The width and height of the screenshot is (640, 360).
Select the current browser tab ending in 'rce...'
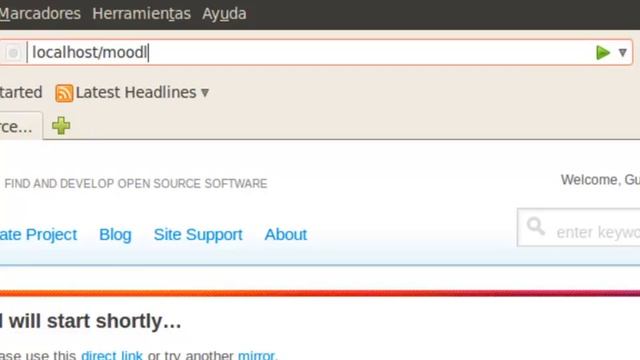point(21,126)
